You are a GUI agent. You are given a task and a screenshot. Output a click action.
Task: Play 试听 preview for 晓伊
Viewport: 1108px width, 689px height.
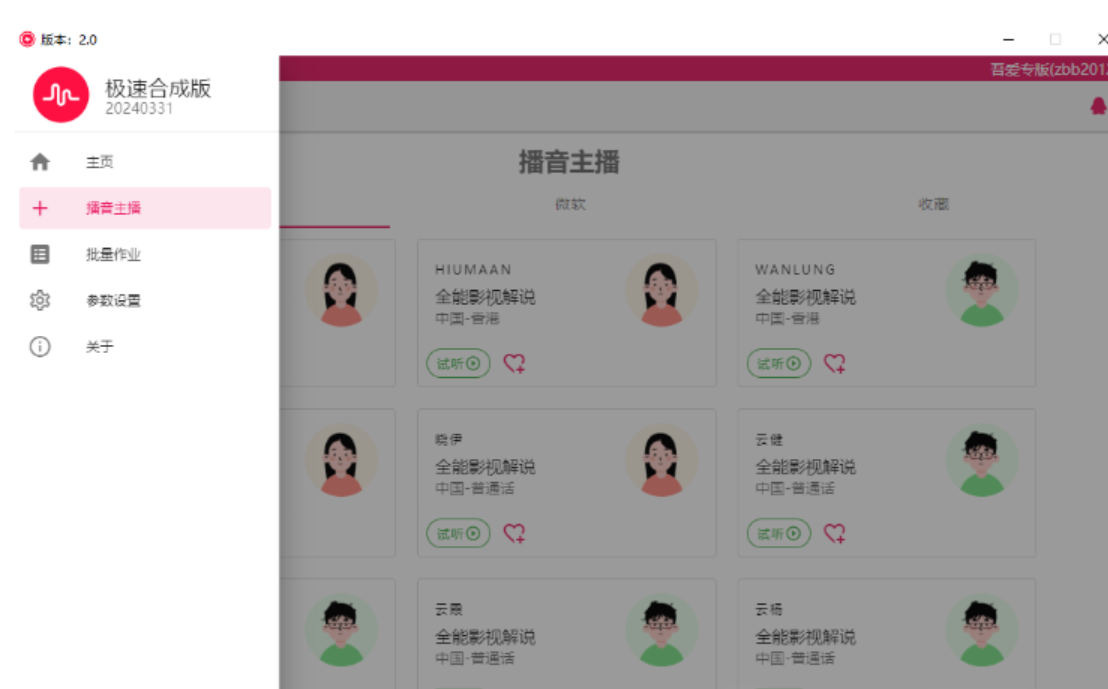pyautogui.click(x=458, y=533)
